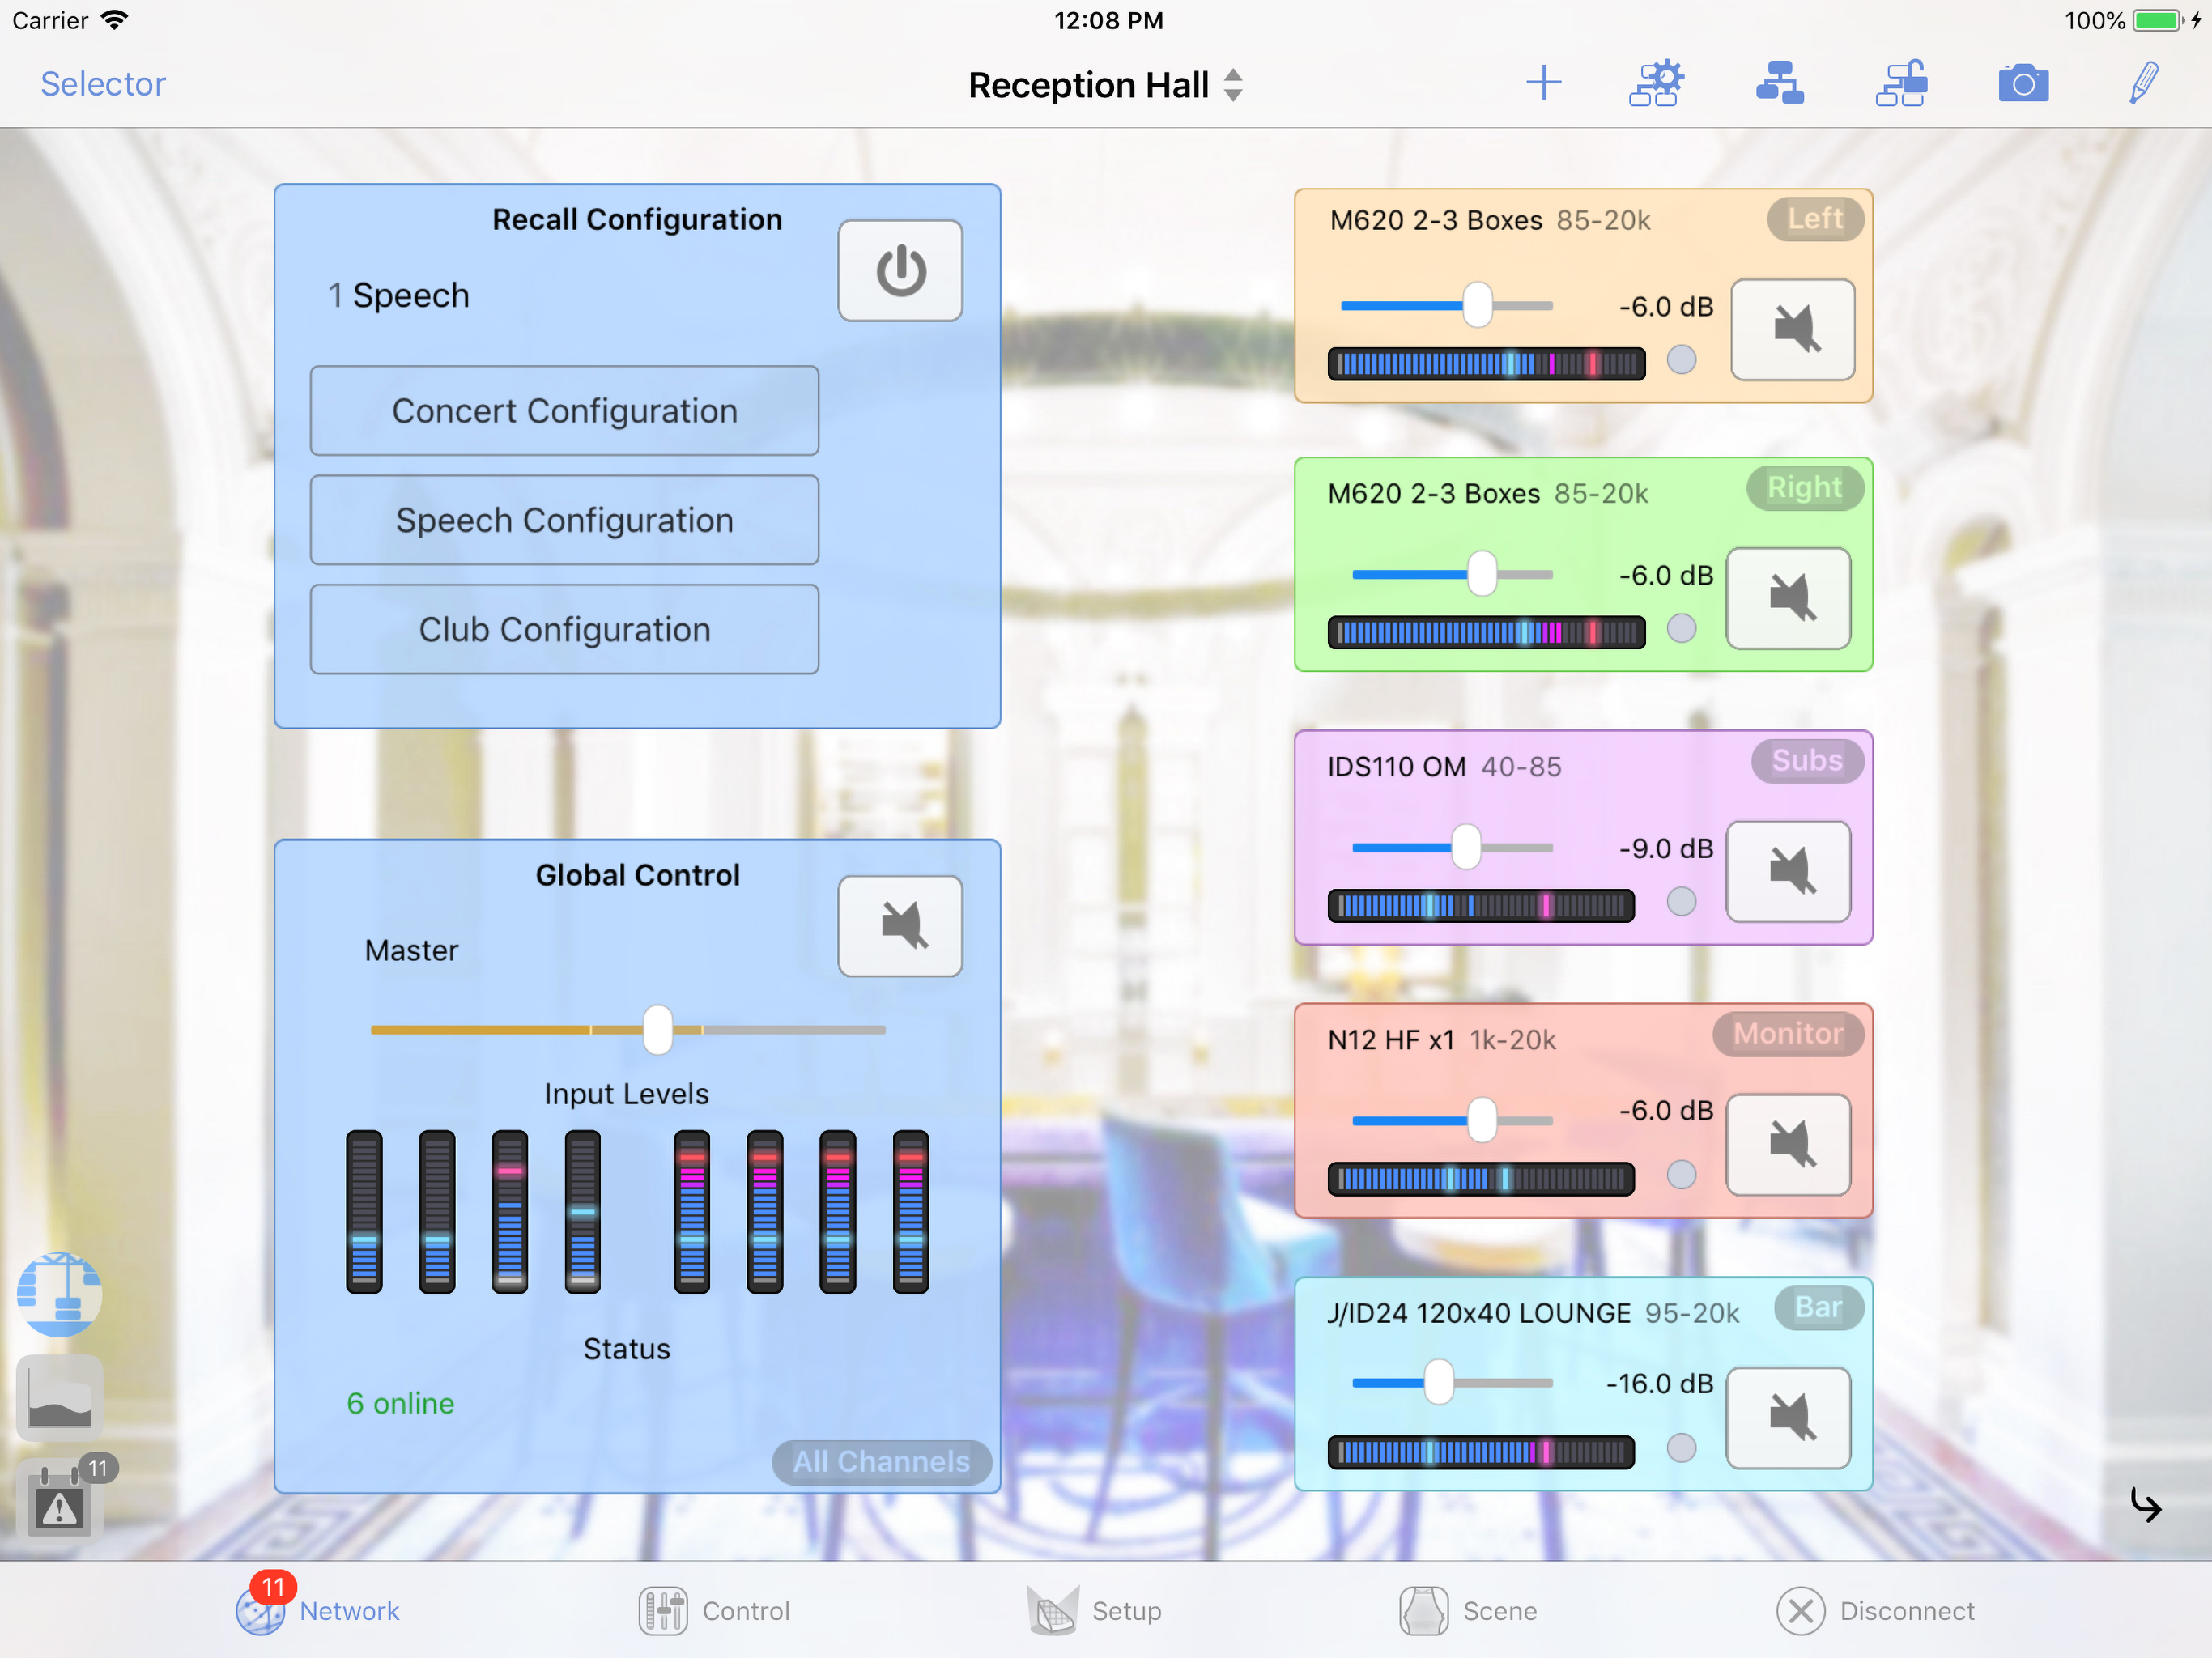Open the 1 Speech configuration selector

click(x=400, y=296)
